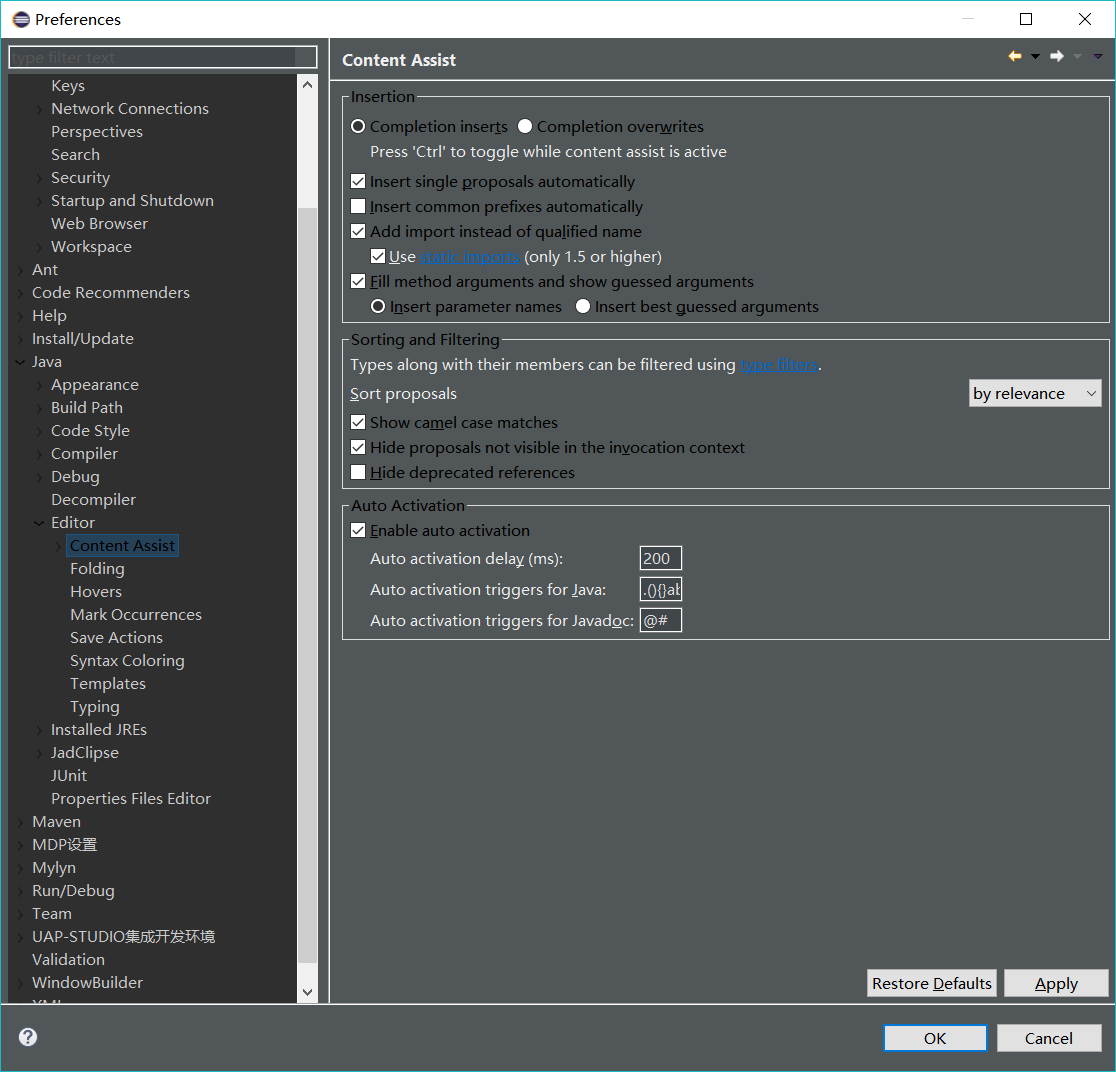The height and width of the screenshot is (1072, 1116).
Task: Open help via the question mark icon
Action: [27, 1037]
